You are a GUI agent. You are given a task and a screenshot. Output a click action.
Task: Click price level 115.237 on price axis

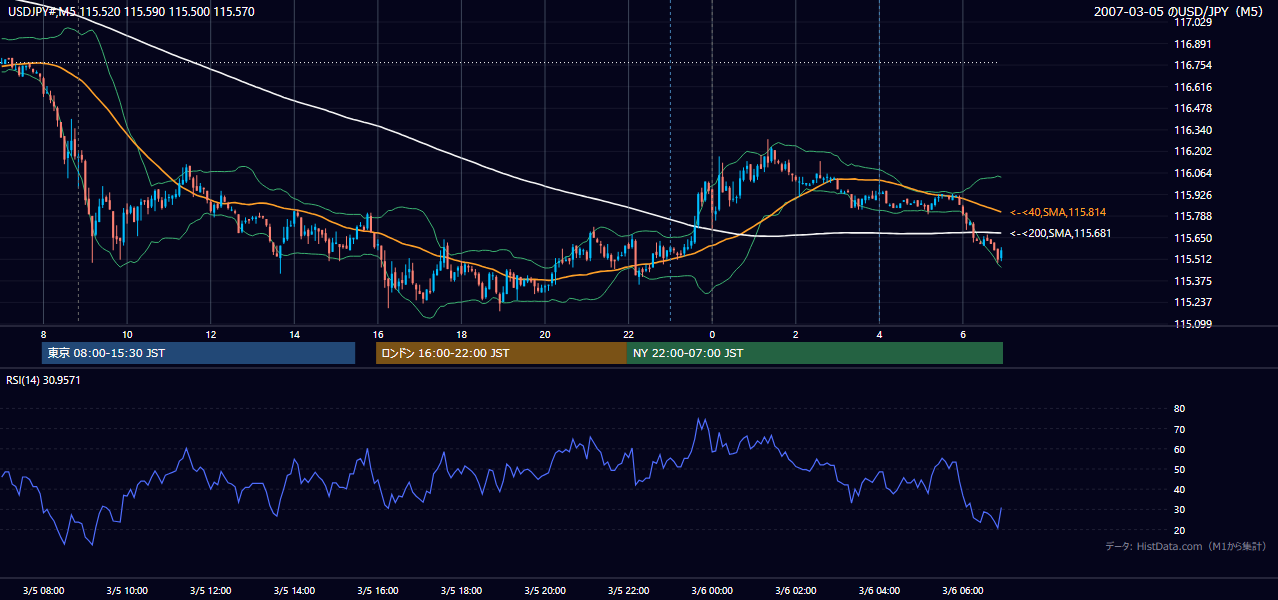click(1192, 302)
